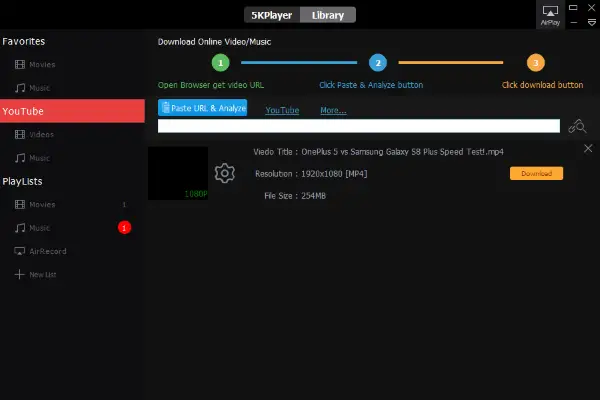This screenshot has width=600, height=400.
Task: Click the 1080P video thumbnail
Action: (x=178, y=173)
